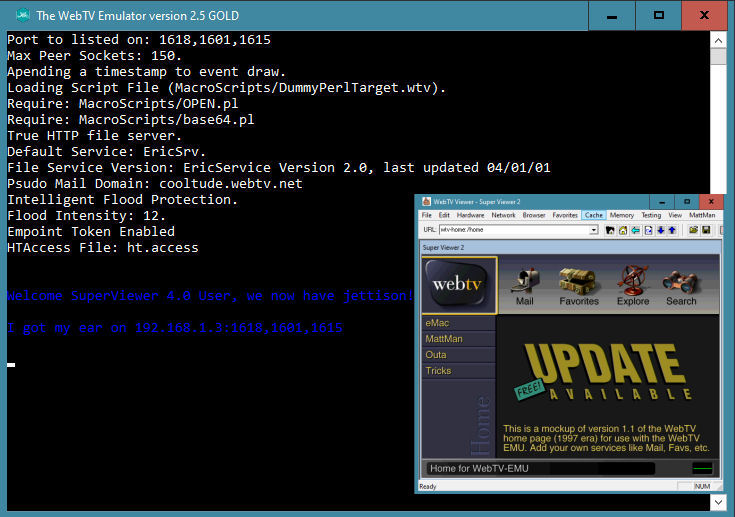Click the Home icon in viewer toolbar
Image resolution: width=735 pixels, height=517 pixels.
623,230
